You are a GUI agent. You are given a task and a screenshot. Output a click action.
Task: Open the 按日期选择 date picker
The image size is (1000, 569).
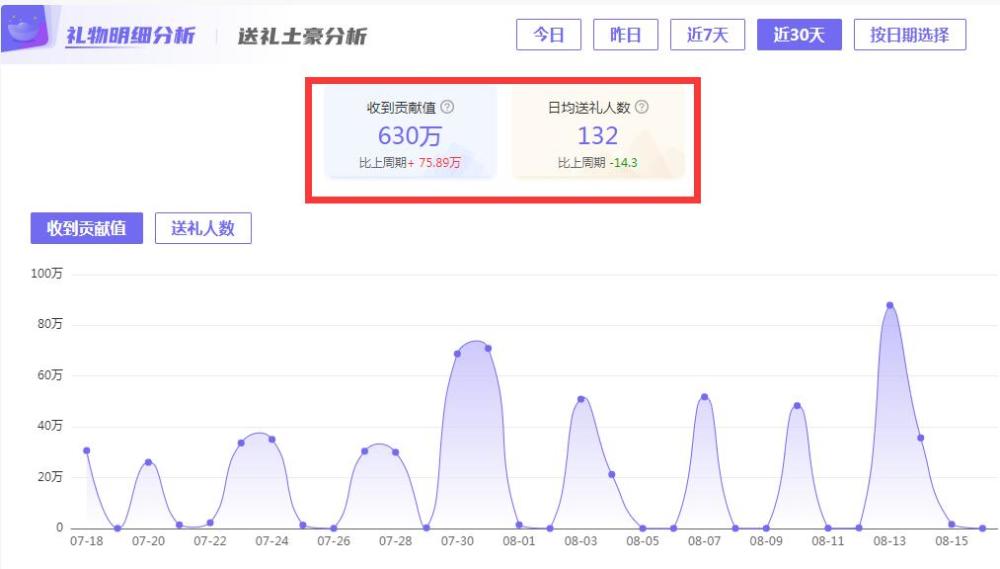(x=909, y=34)
